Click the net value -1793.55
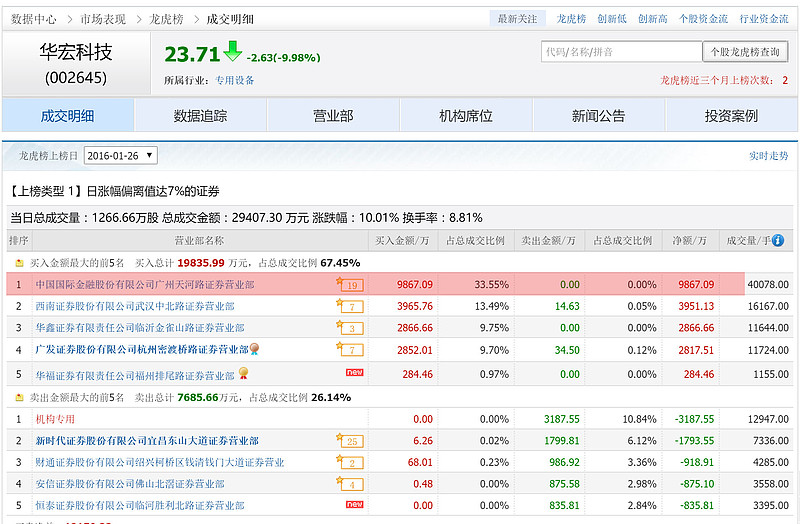 pos(694,441)
